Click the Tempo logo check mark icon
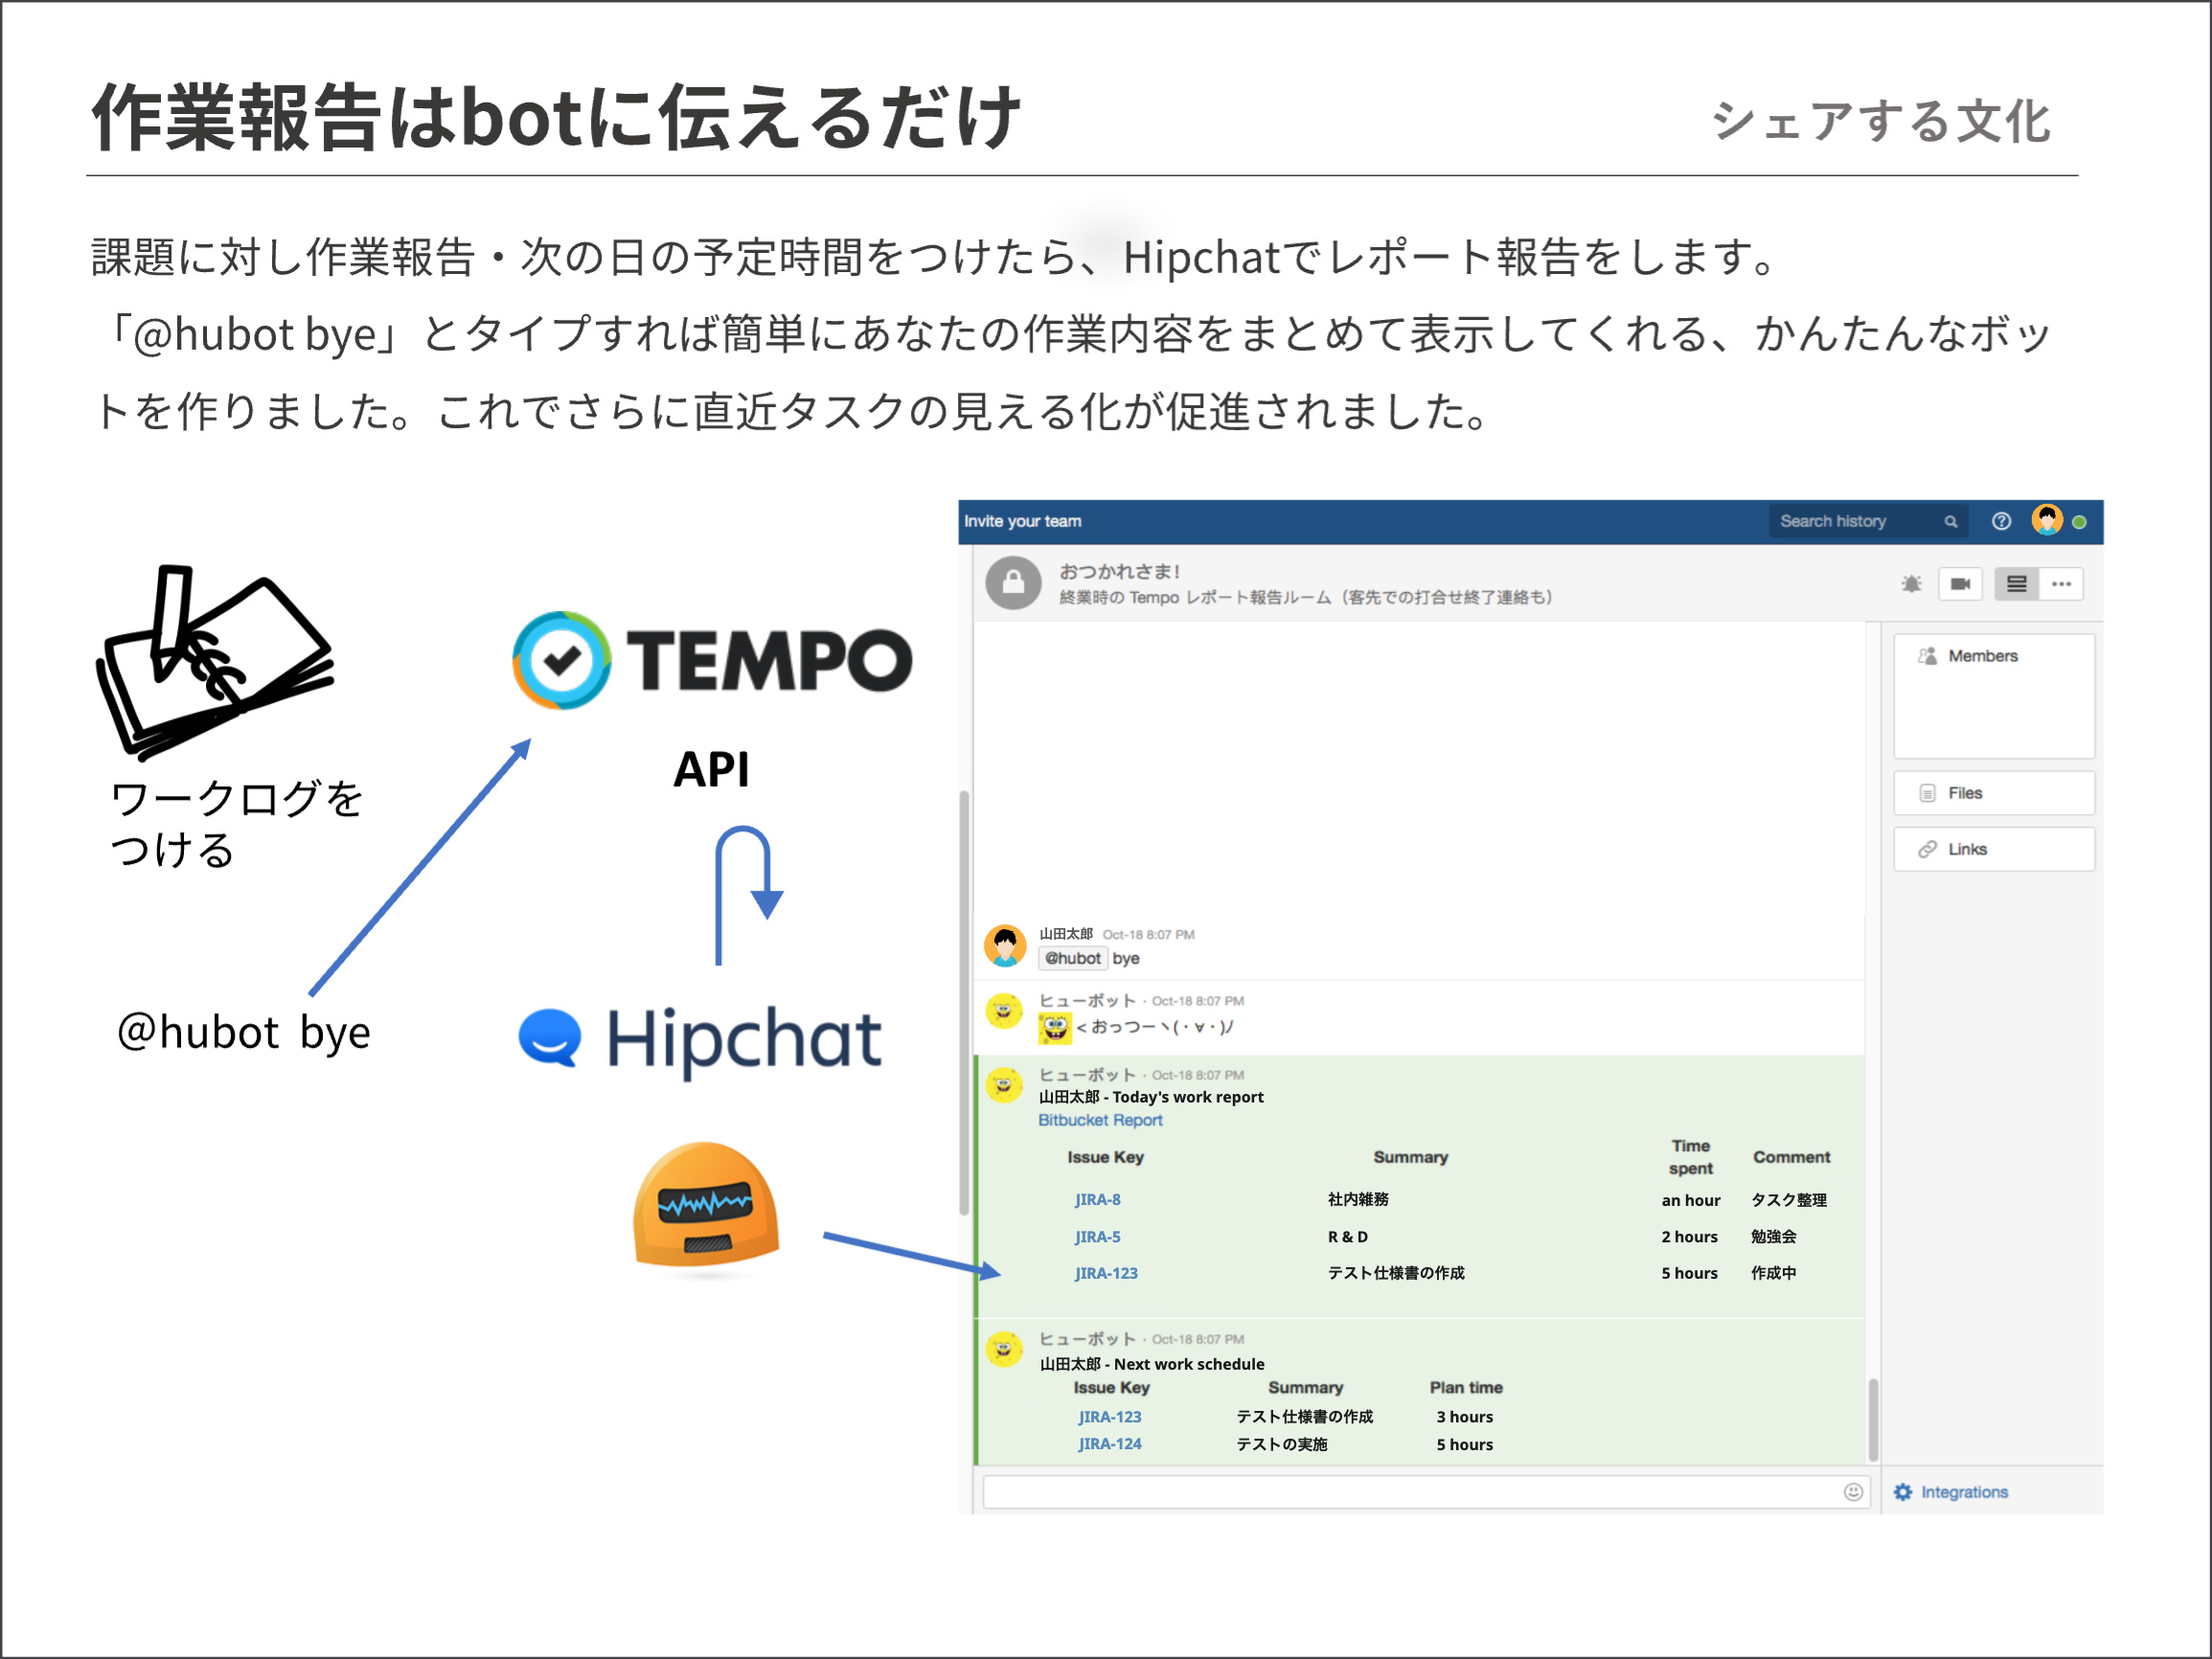Viewport: 2212px width, 1659px height. click(x=562, y=660)
